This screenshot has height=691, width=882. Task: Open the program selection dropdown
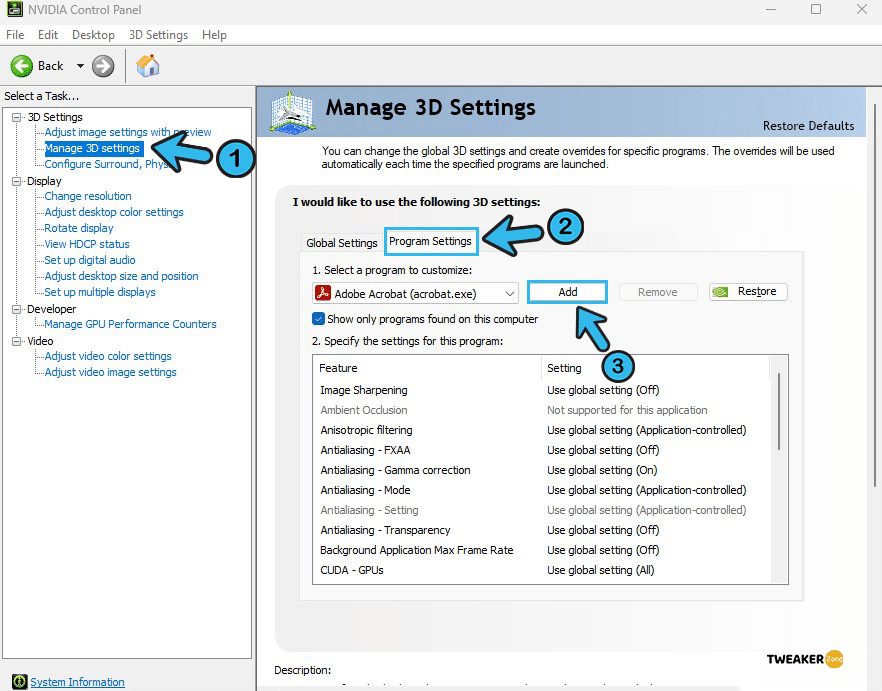(x=415, y=293)
